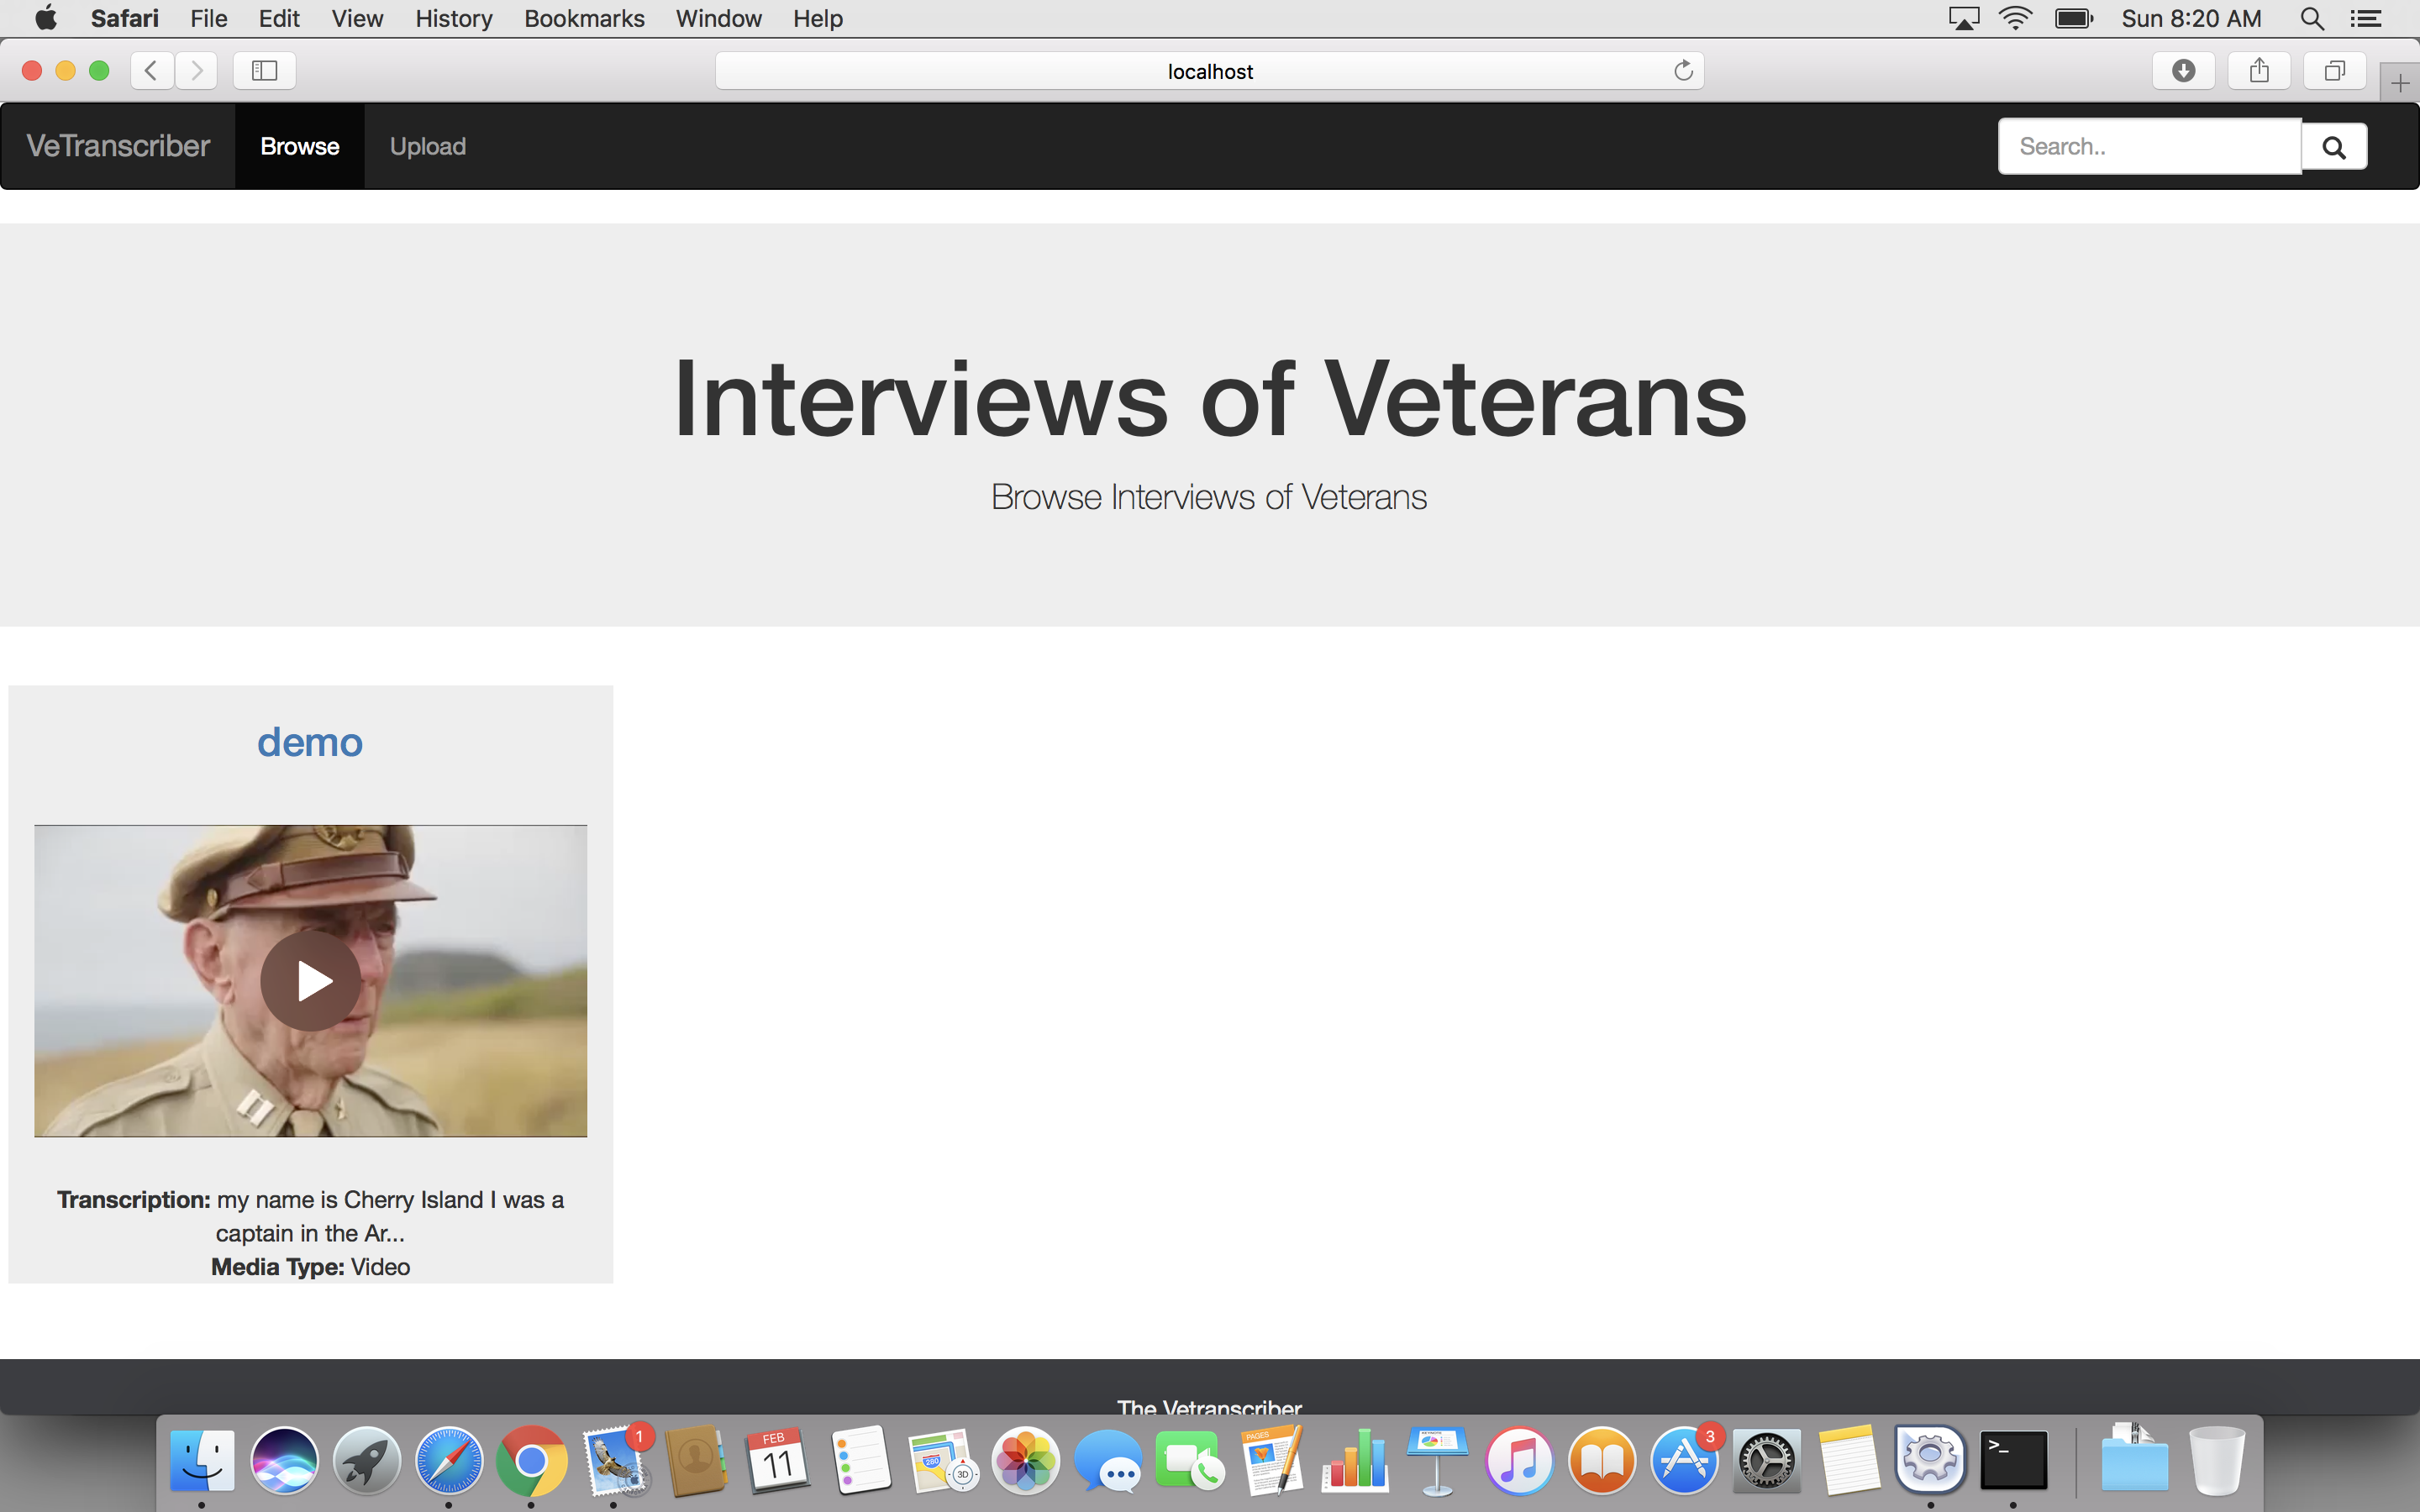Screen dimensions: 2420x1512
Task: Click the VeTranscriber brand link
Action: pyautogui.click(x=118, y=147)
